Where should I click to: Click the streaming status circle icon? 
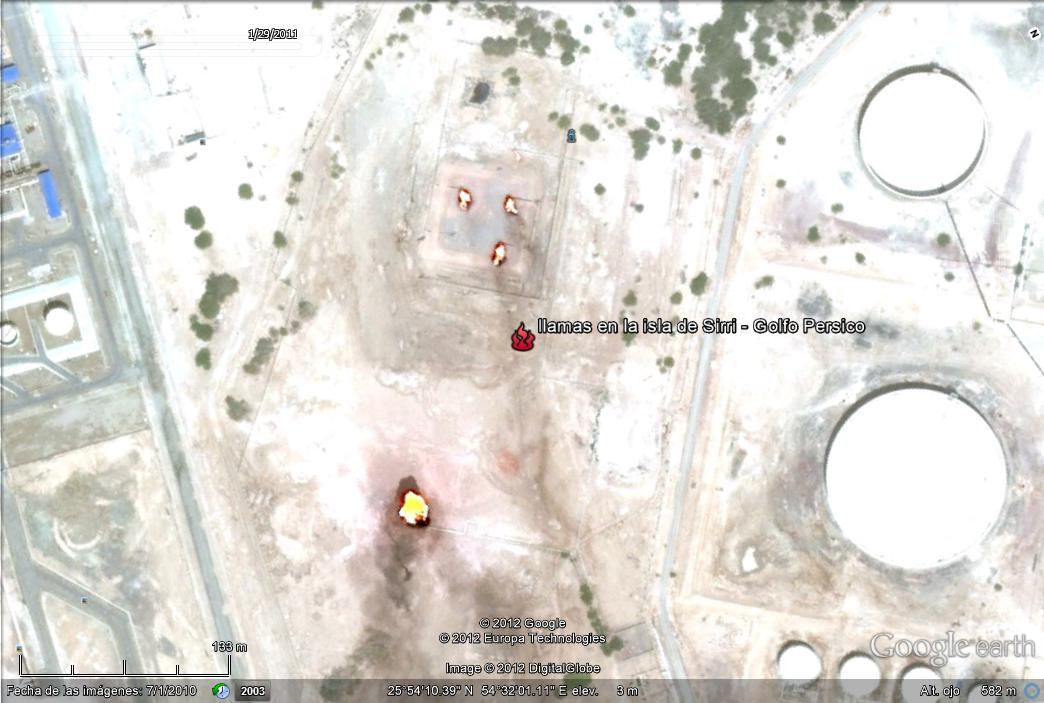coord(1031,691)
